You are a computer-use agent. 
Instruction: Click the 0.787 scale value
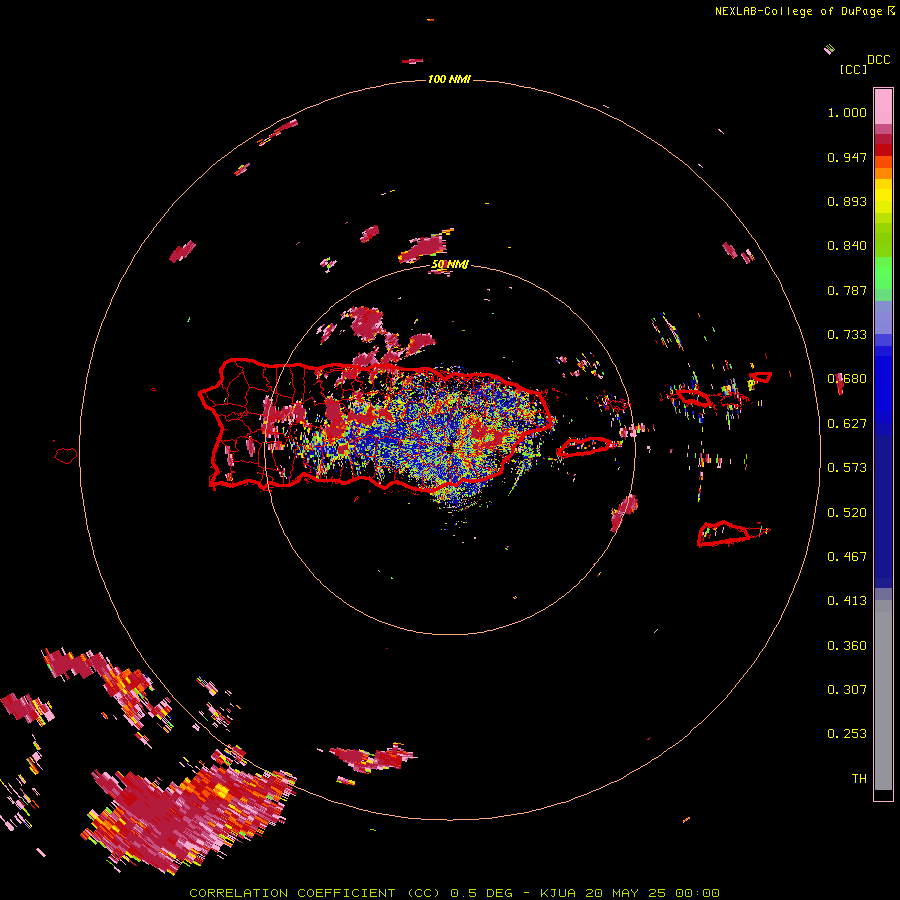847,290
